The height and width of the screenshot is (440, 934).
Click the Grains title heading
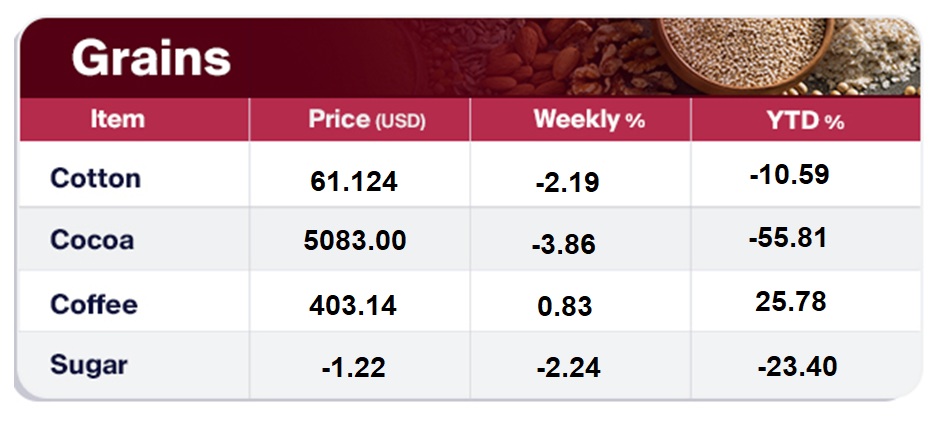pos(151,59)
